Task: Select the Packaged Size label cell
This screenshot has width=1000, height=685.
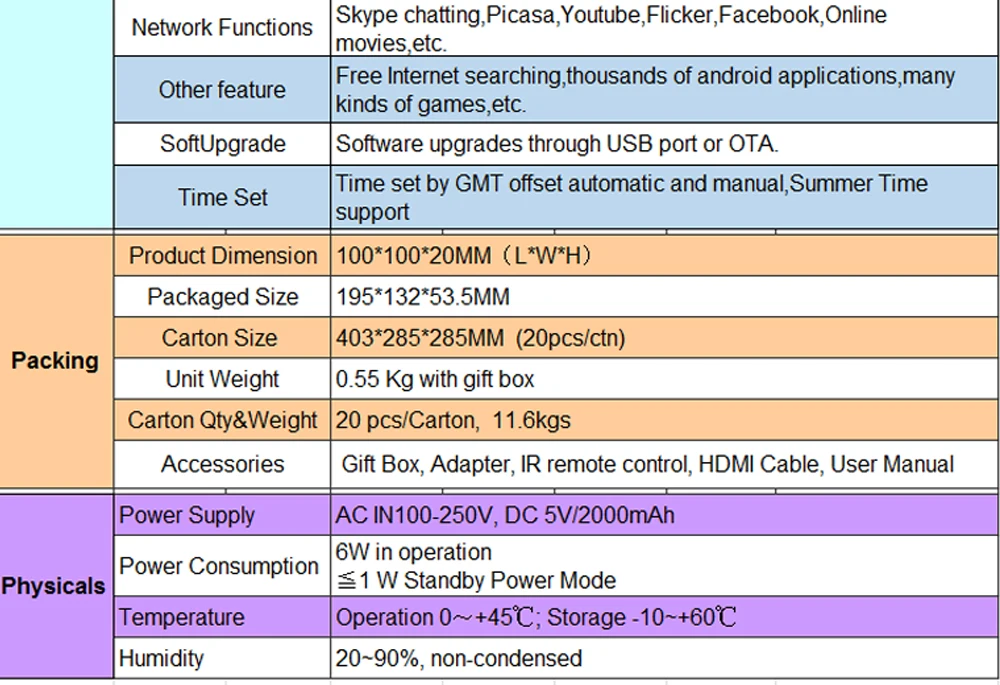Action: (222, 297)
